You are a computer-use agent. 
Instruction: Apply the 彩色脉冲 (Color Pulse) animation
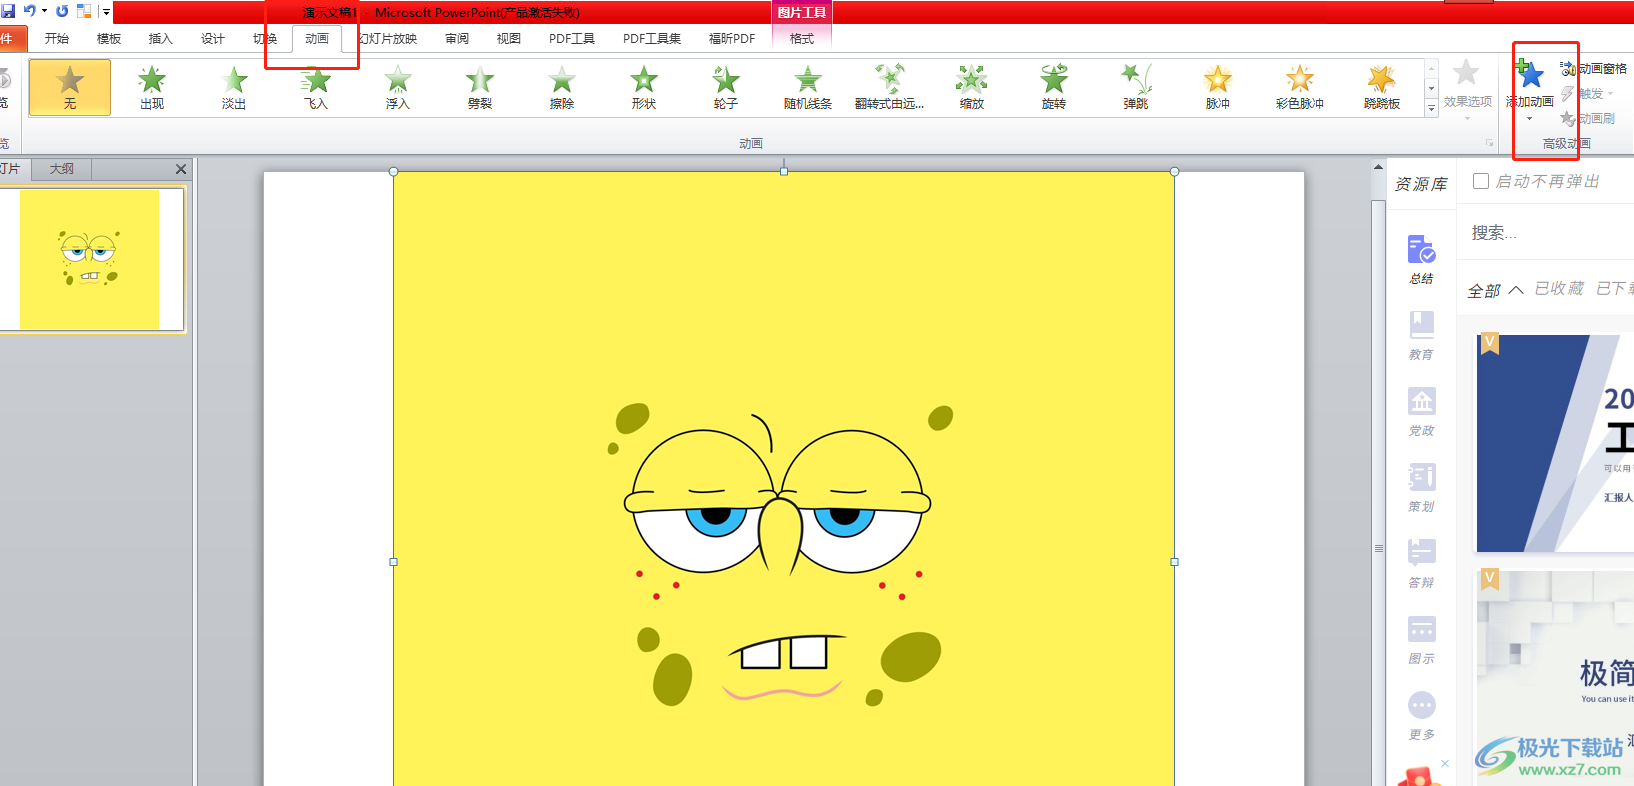pos(1300,87)
